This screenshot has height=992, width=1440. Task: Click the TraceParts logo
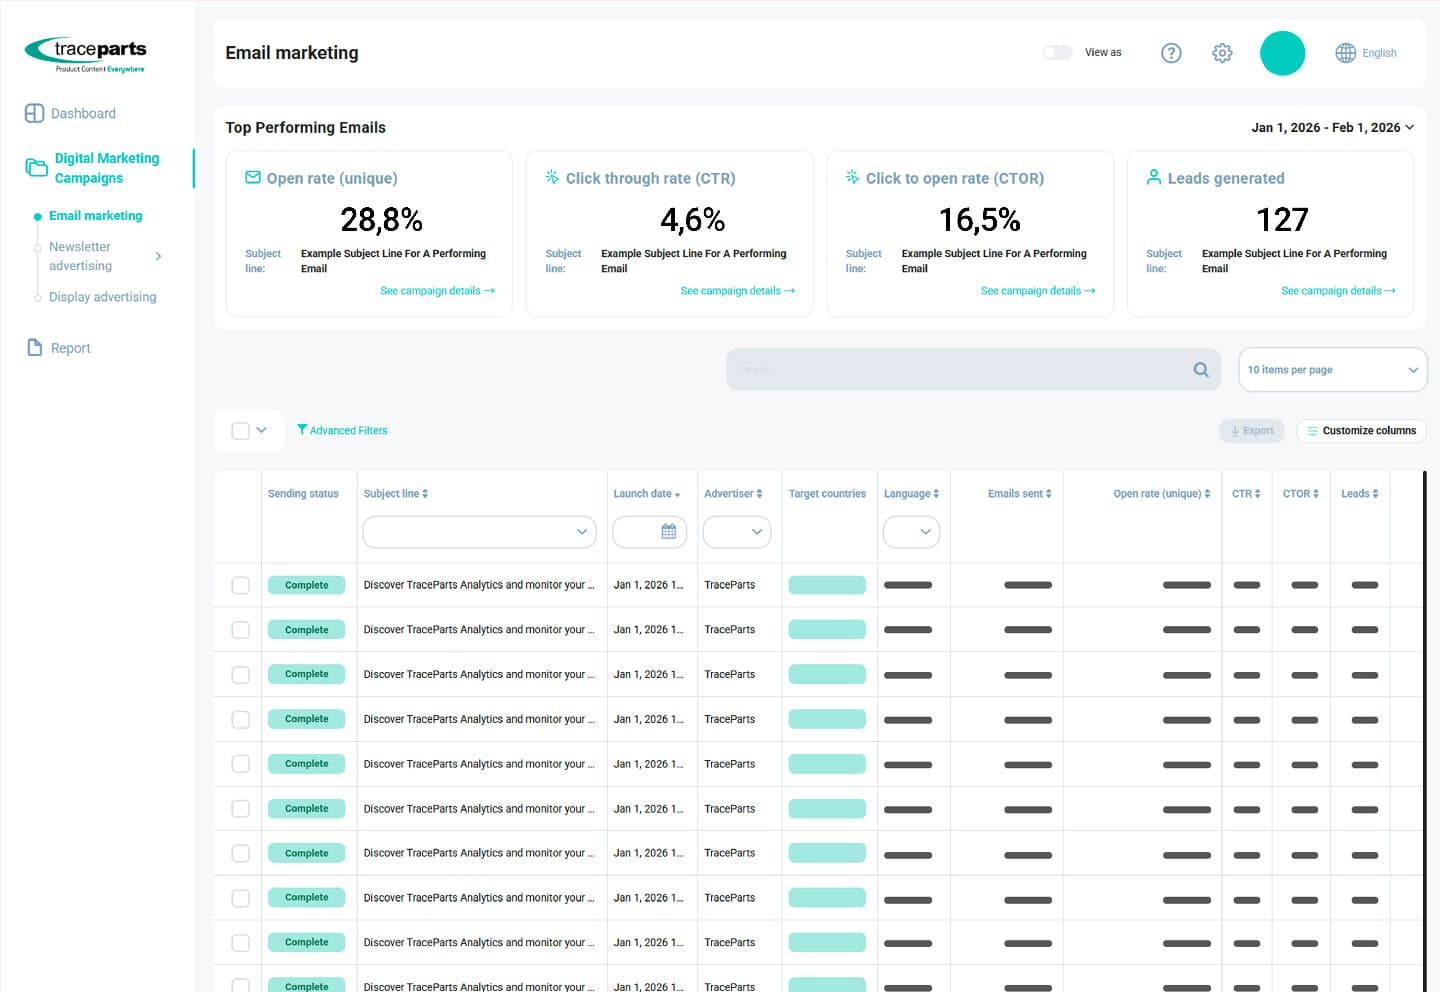86,54
